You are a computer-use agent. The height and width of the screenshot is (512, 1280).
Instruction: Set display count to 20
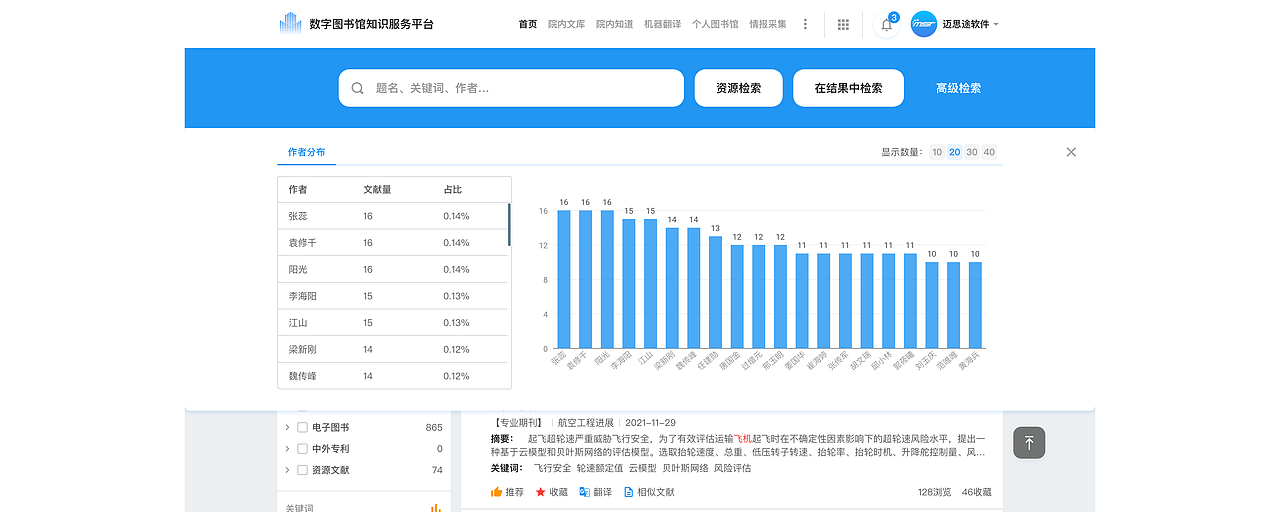[x=954, y=152]
